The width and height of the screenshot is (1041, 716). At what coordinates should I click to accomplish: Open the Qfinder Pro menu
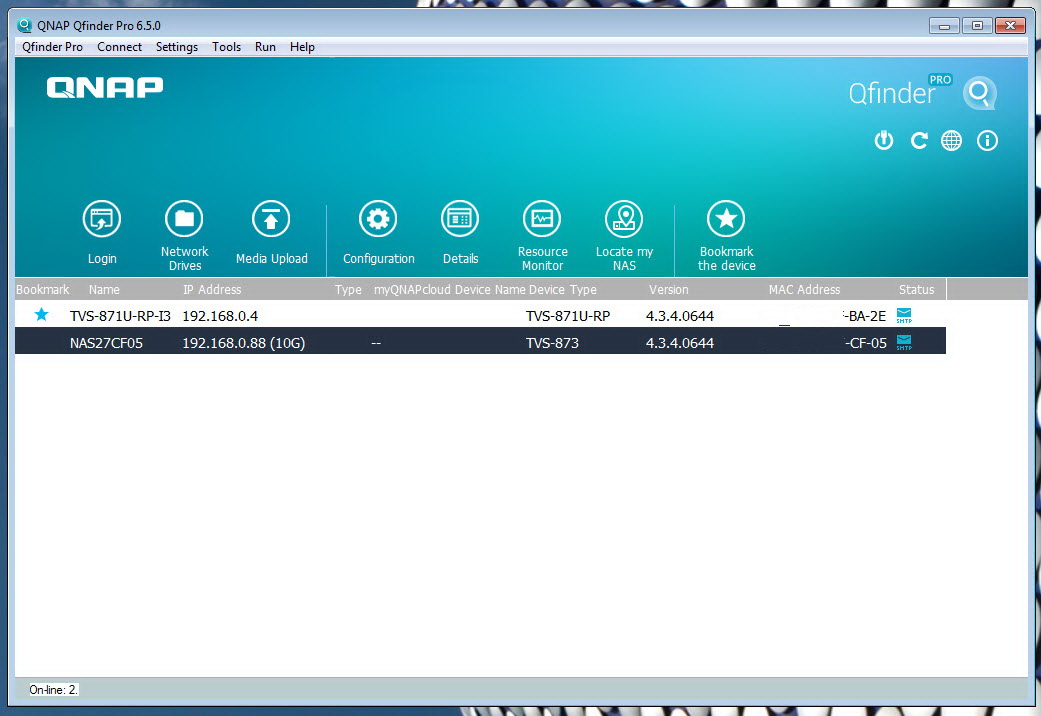(52, 46)
